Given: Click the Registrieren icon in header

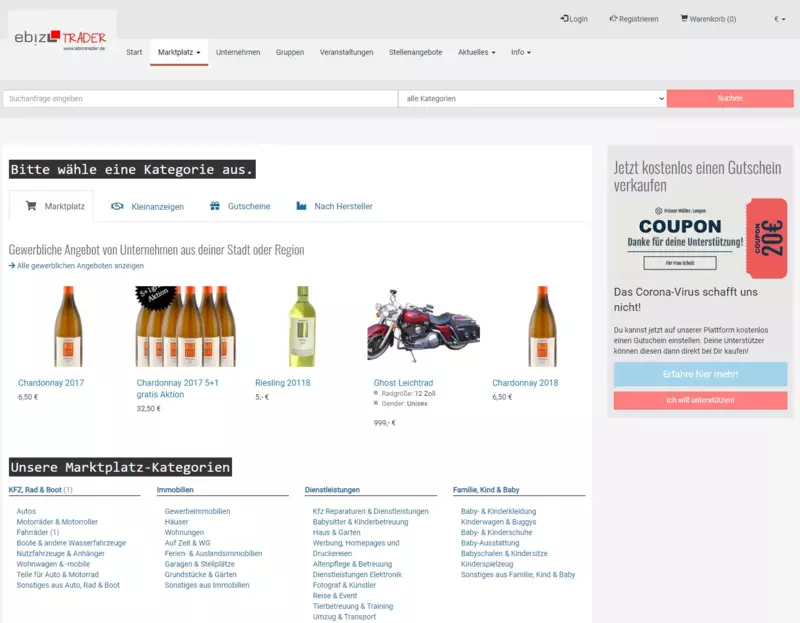Looking at the screenshot, I should tap(614, 18).
